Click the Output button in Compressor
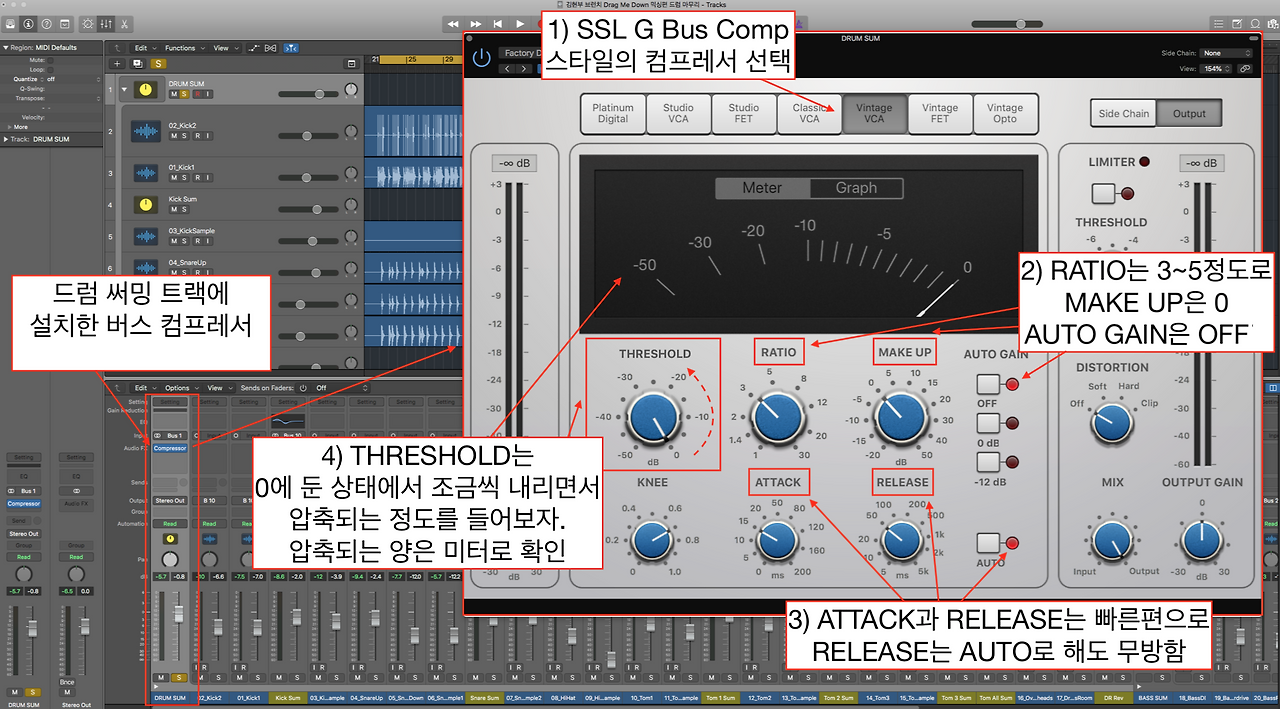 1189,113
